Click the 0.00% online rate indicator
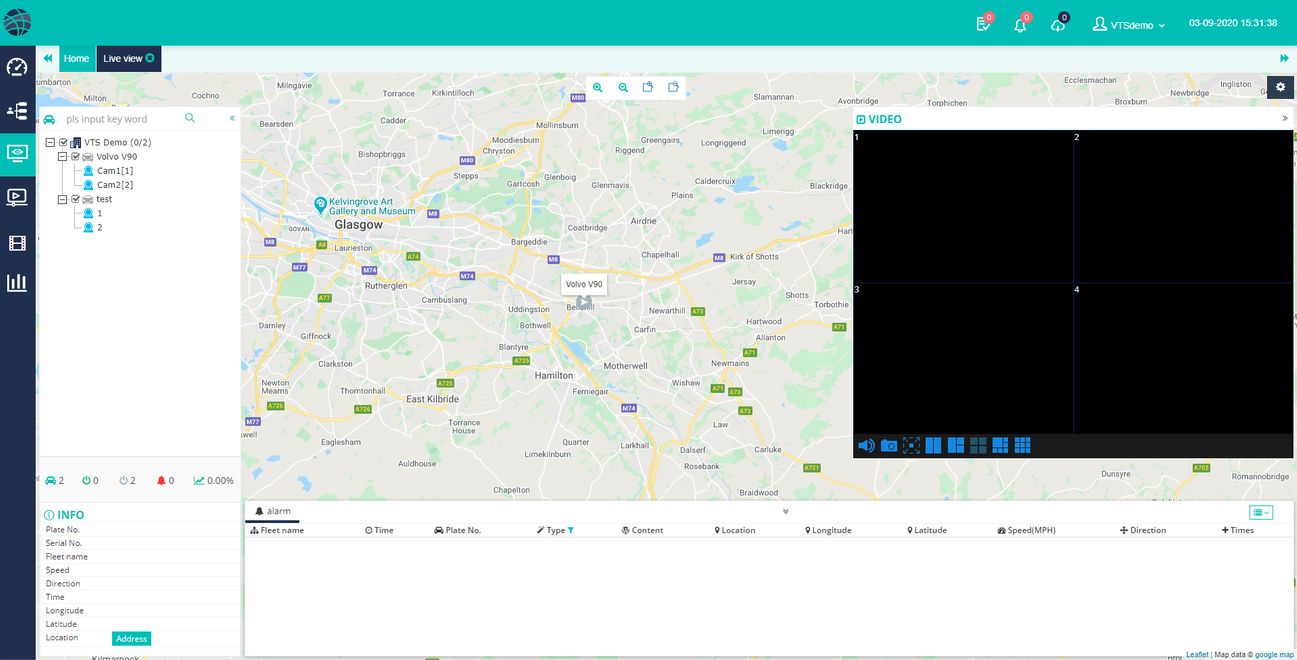The image size is (1297, 660). coord(214,481)
